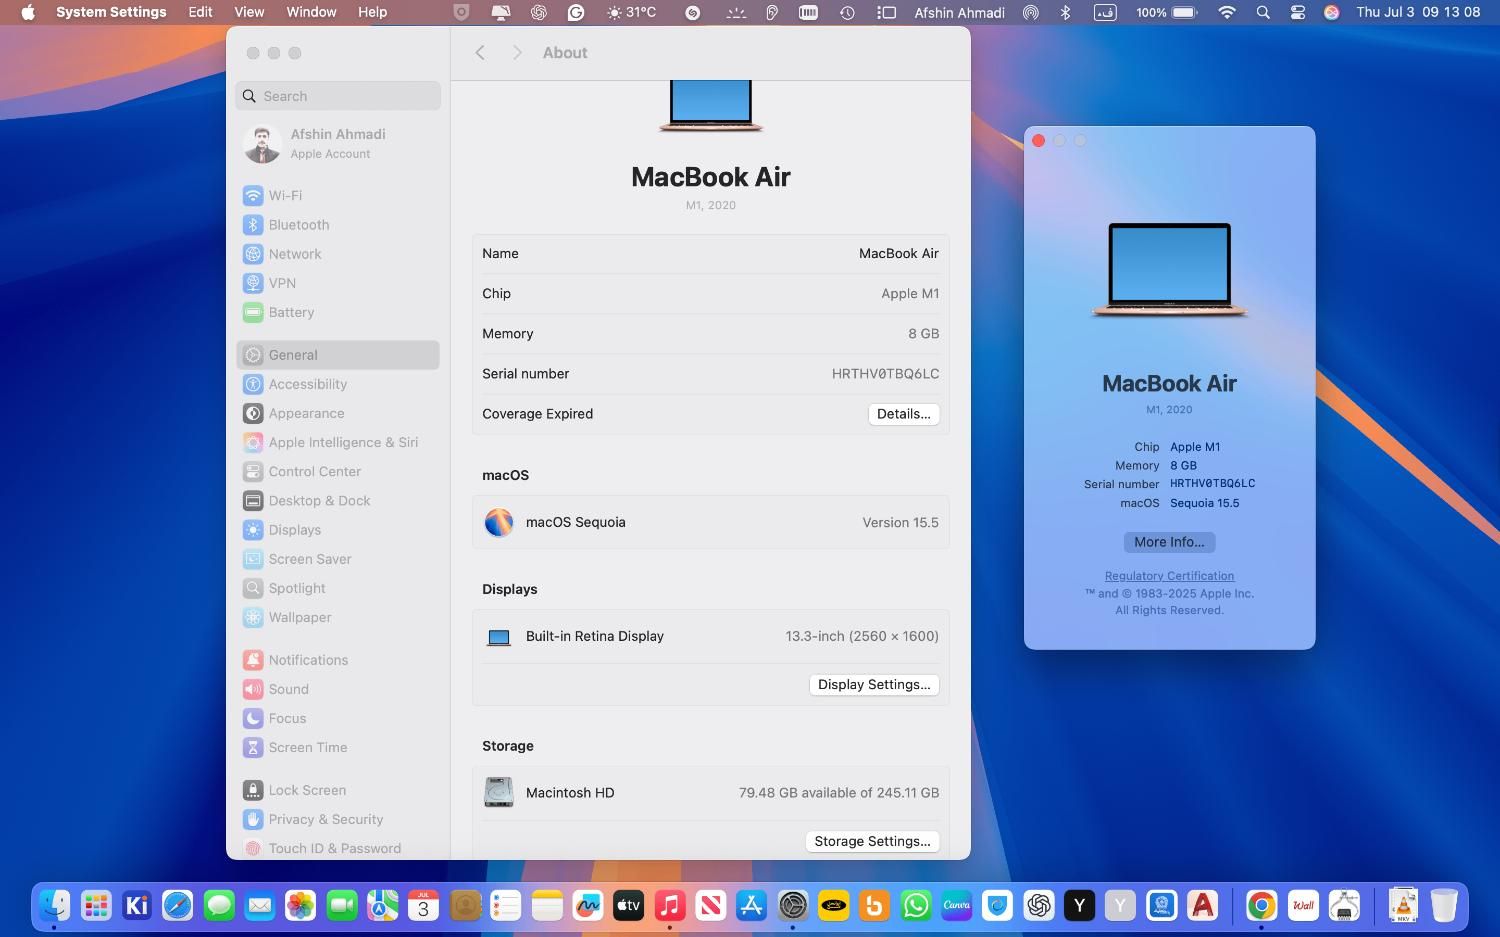
Task: Open Messages from the Dock
Action: (219, 906)
